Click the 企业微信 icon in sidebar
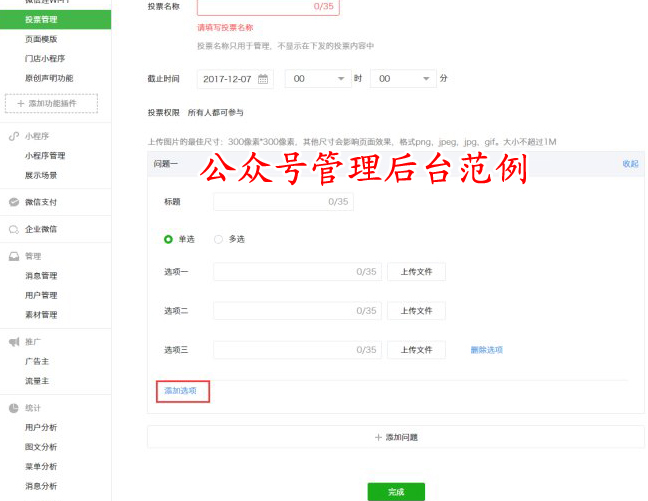648x501 pixels. click(13, 229)
